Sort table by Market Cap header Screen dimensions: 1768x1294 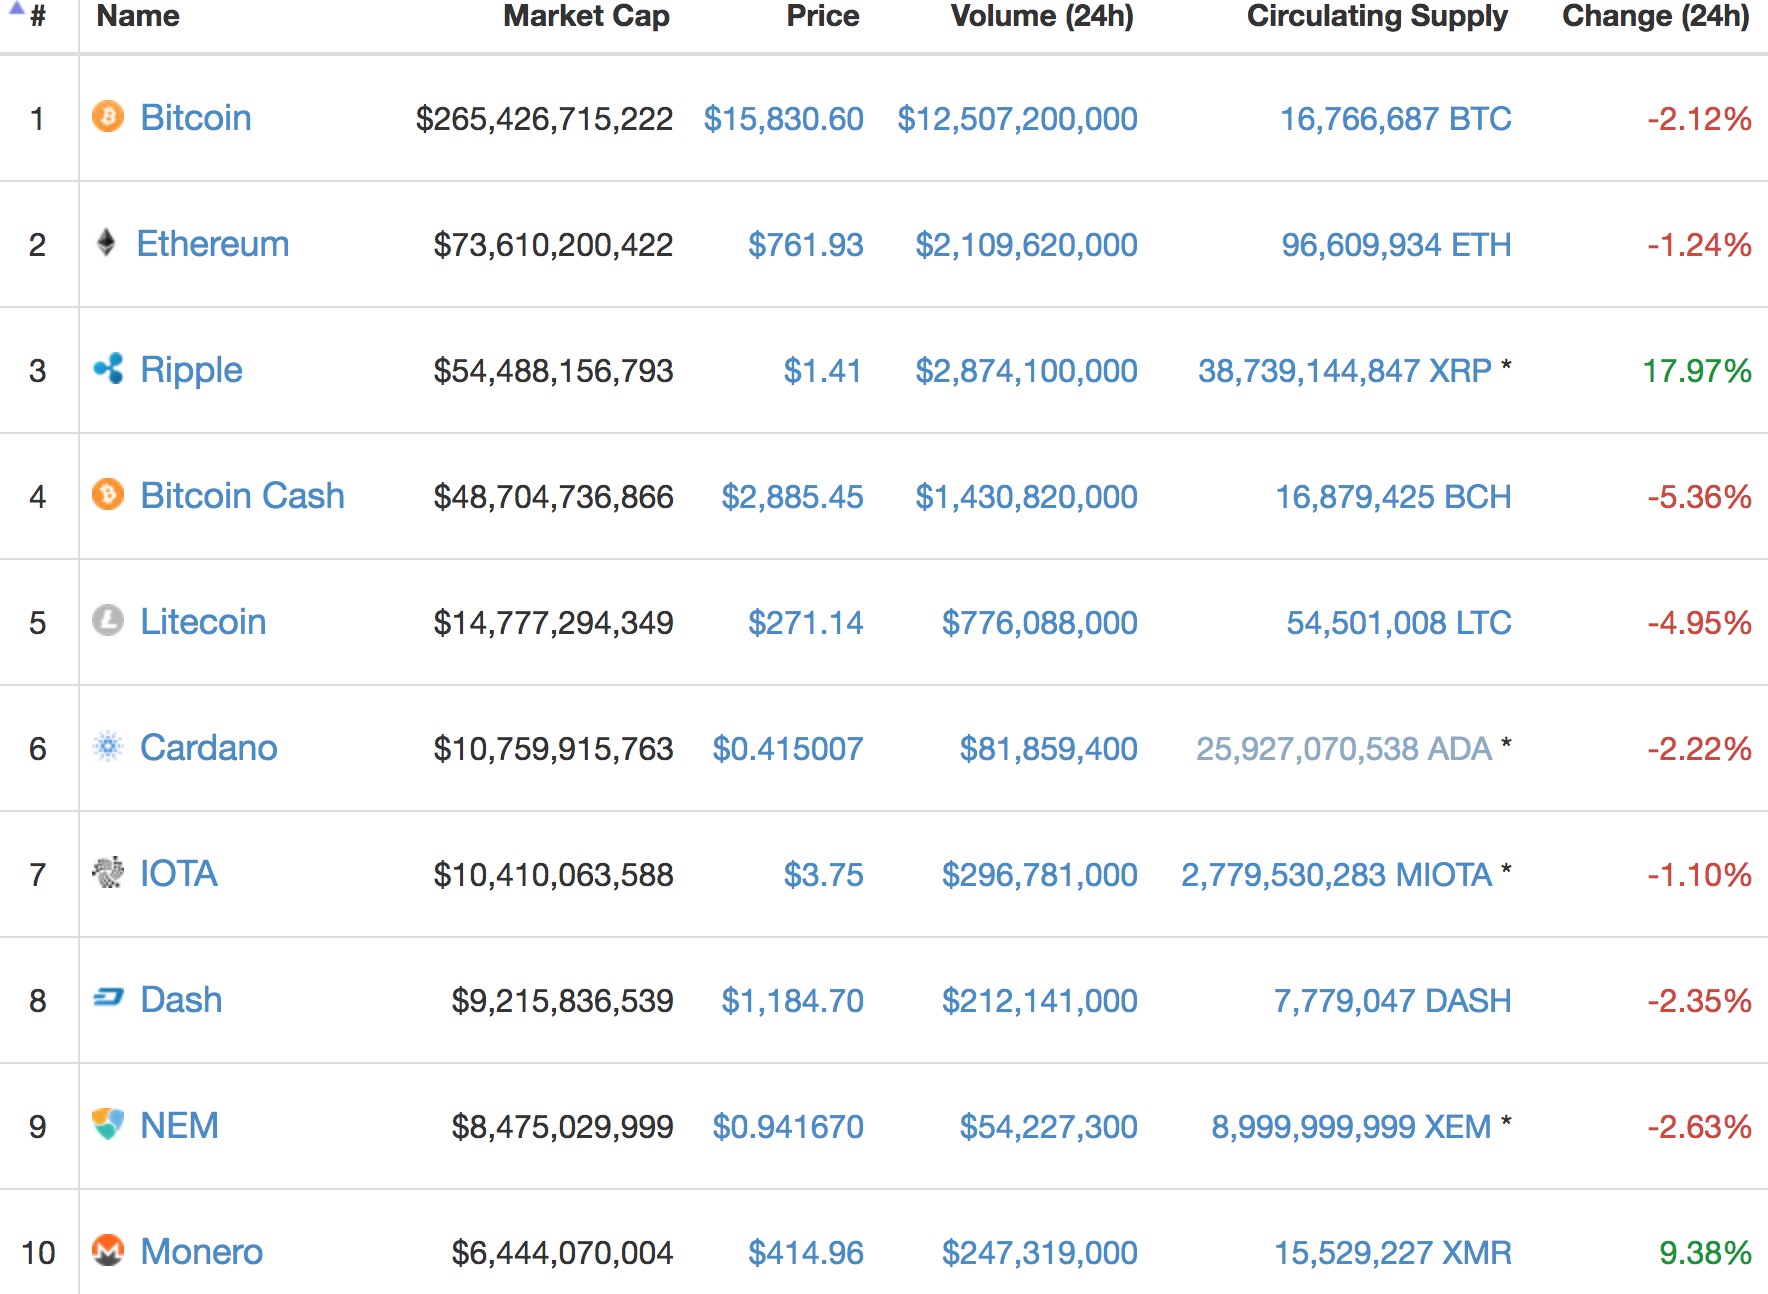coord(586,16)
